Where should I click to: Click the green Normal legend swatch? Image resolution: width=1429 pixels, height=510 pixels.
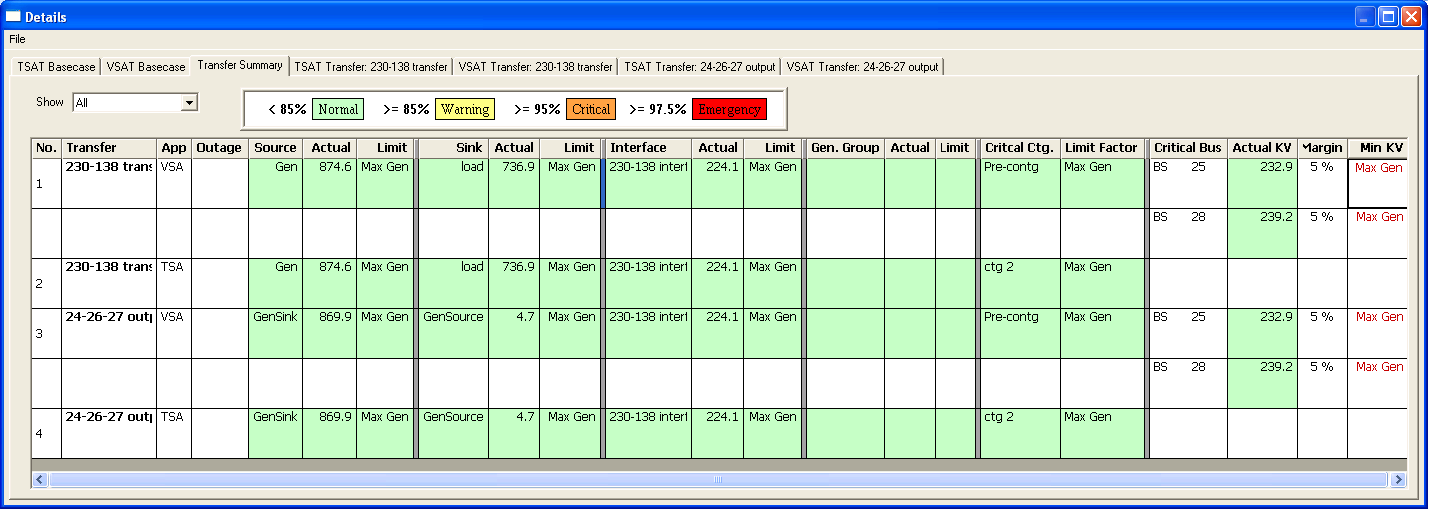pyautogui.click(x=338, y=109)
